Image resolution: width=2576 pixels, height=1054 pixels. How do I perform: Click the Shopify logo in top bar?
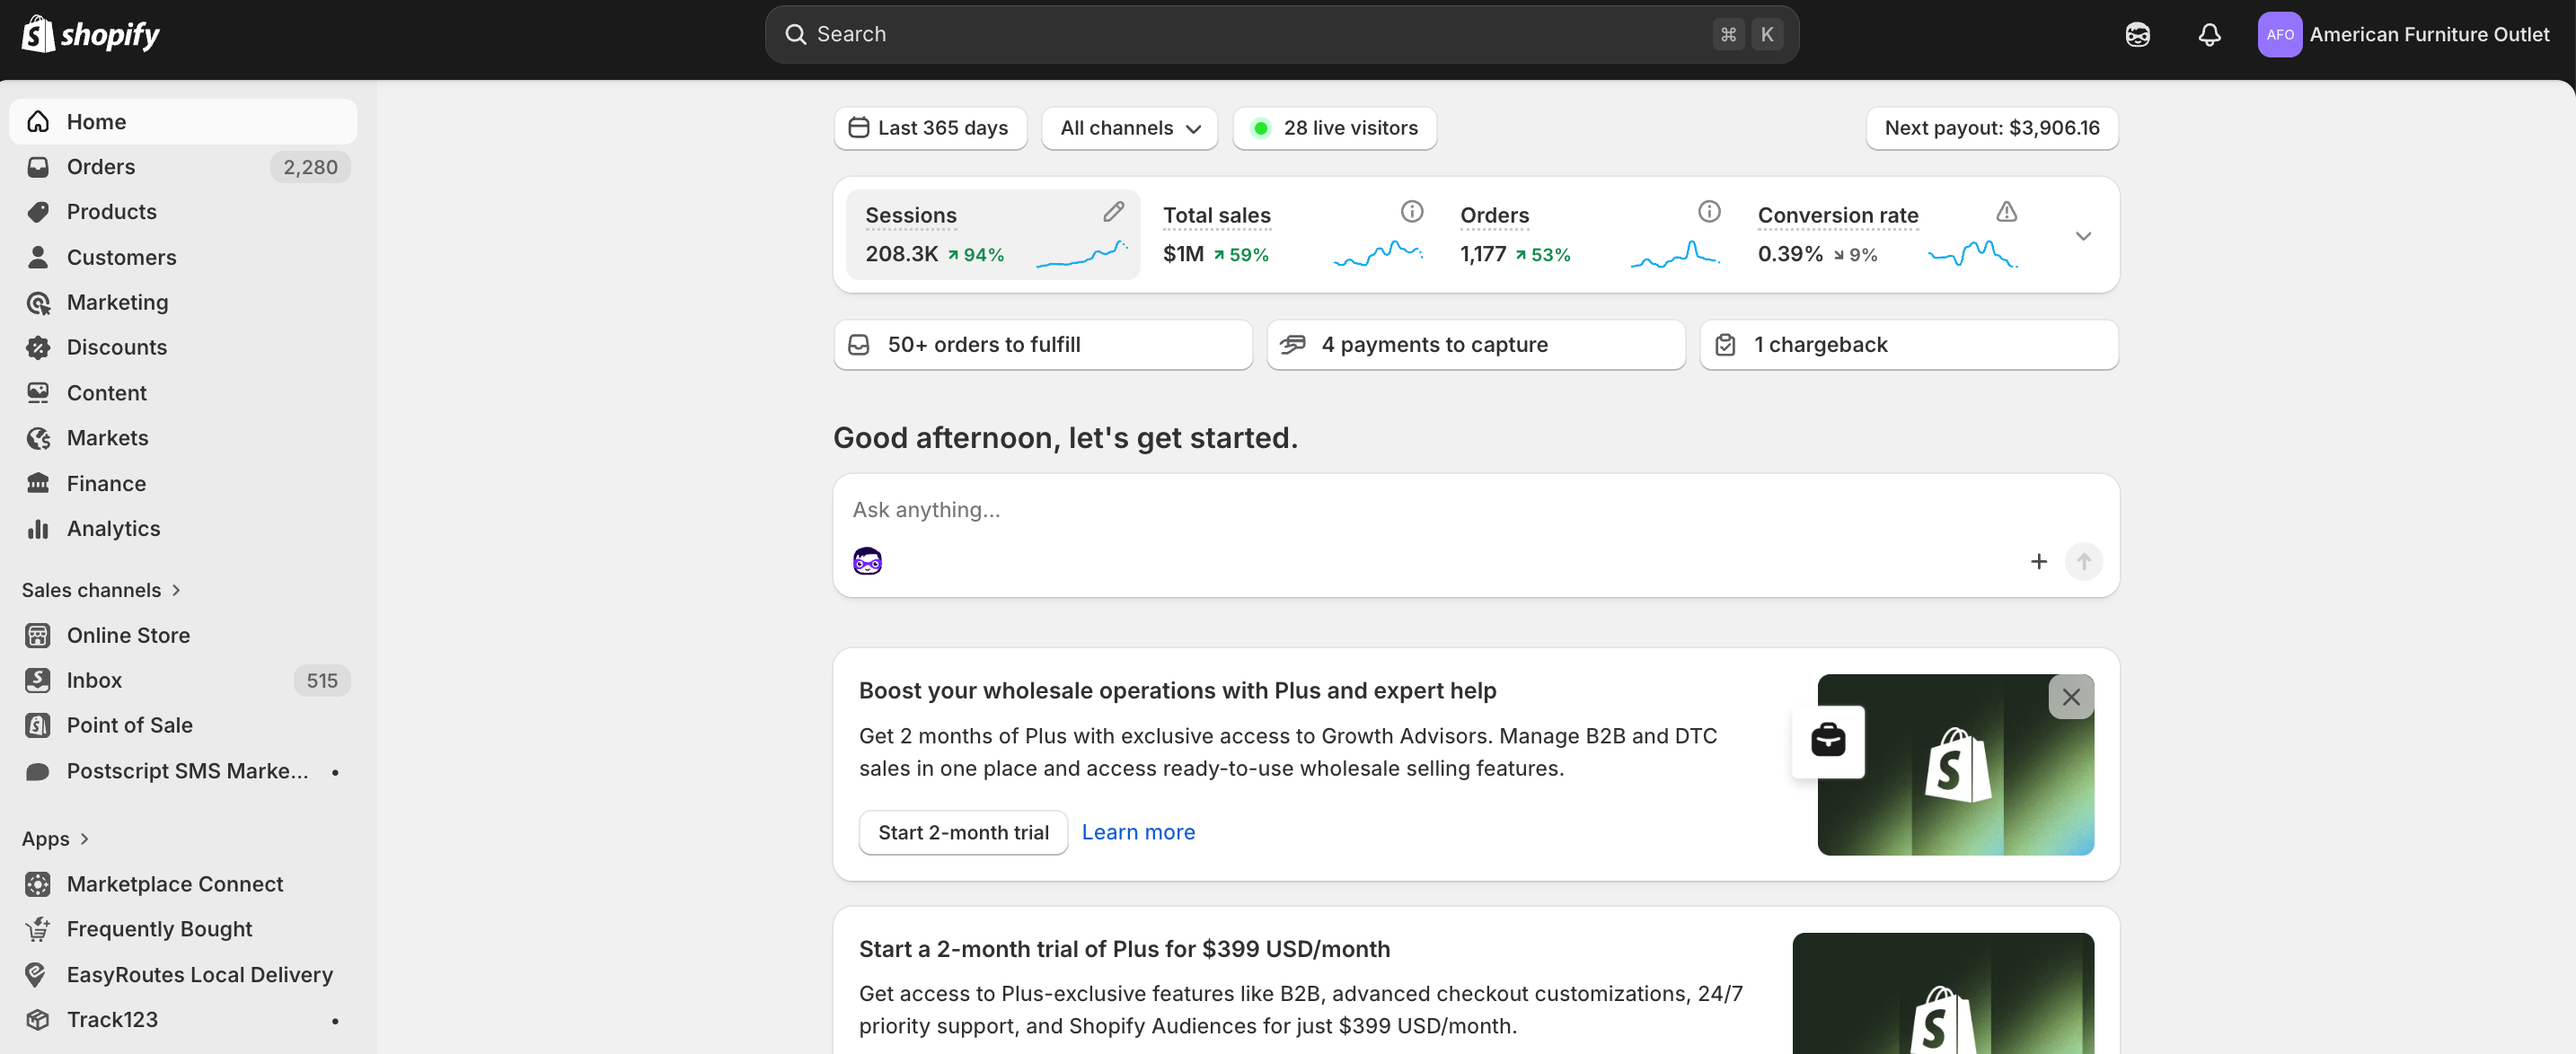pyautogui.click(x=90, y=35)
